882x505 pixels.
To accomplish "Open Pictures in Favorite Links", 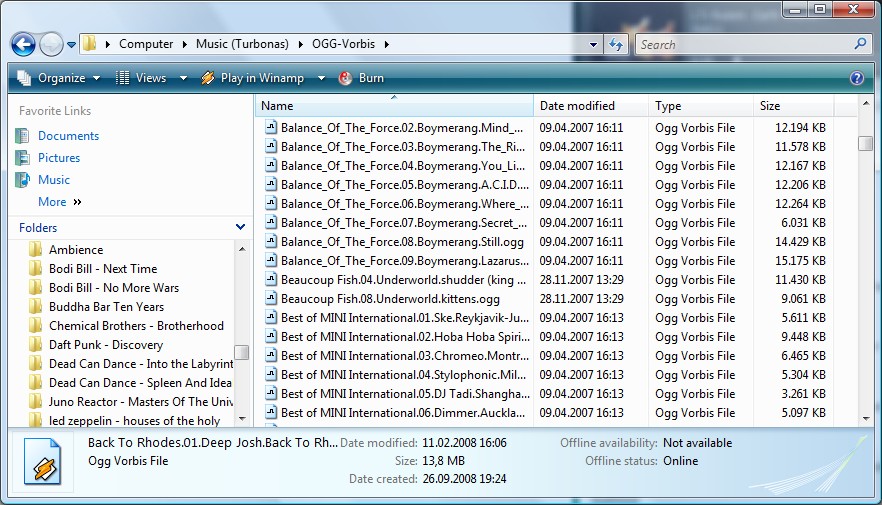I will pyautogui.click(x=59, y=158).
